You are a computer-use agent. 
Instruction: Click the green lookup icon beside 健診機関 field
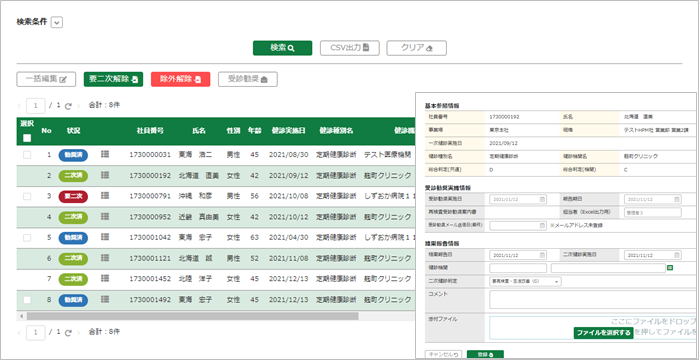coord(670,268)
